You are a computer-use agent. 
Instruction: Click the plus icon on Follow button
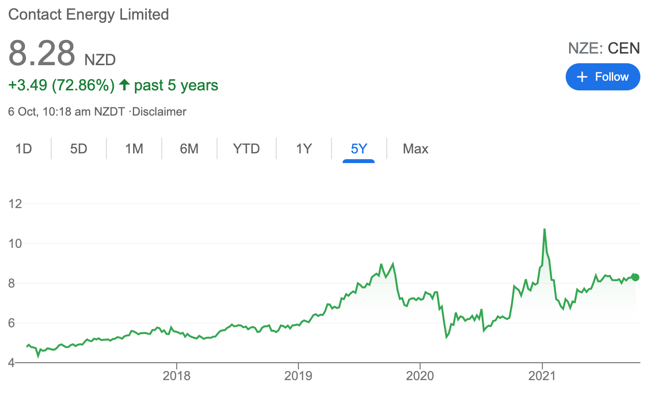click(582, 77)
